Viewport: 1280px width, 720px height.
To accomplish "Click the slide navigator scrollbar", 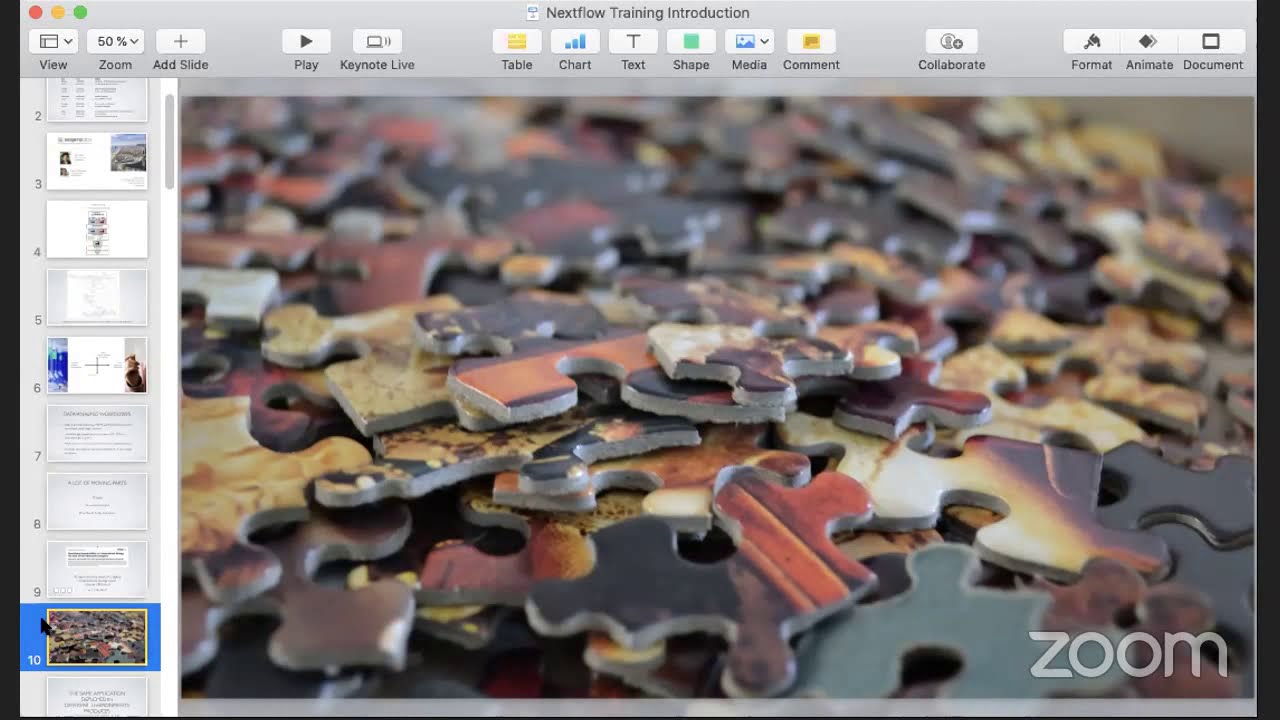I will click(x=170, y=140).
